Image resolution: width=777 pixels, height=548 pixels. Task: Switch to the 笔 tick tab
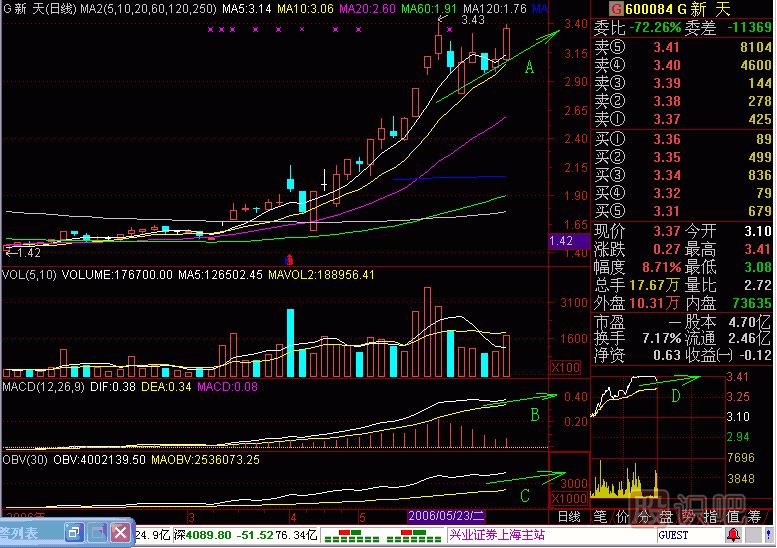coord(601,516)
